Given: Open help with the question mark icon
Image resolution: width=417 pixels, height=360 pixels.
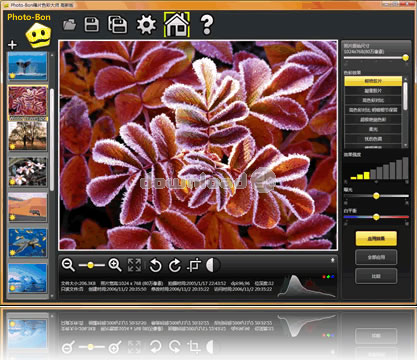Looking at the screenshot, I should pos(207,25).
